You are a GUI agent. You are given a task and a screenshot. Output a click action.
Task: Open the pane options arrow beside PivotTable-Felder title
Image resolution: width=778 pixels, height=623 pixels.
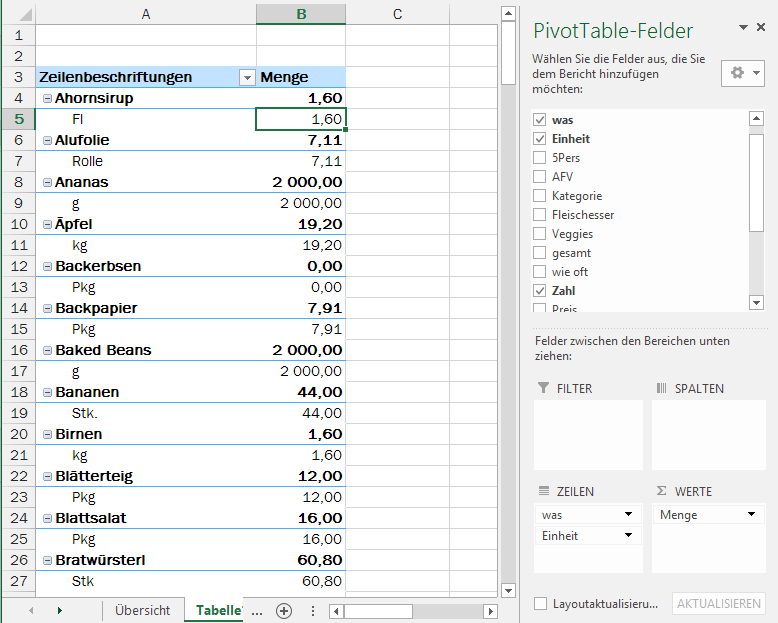pyautogui.click(x=743, y=28)
